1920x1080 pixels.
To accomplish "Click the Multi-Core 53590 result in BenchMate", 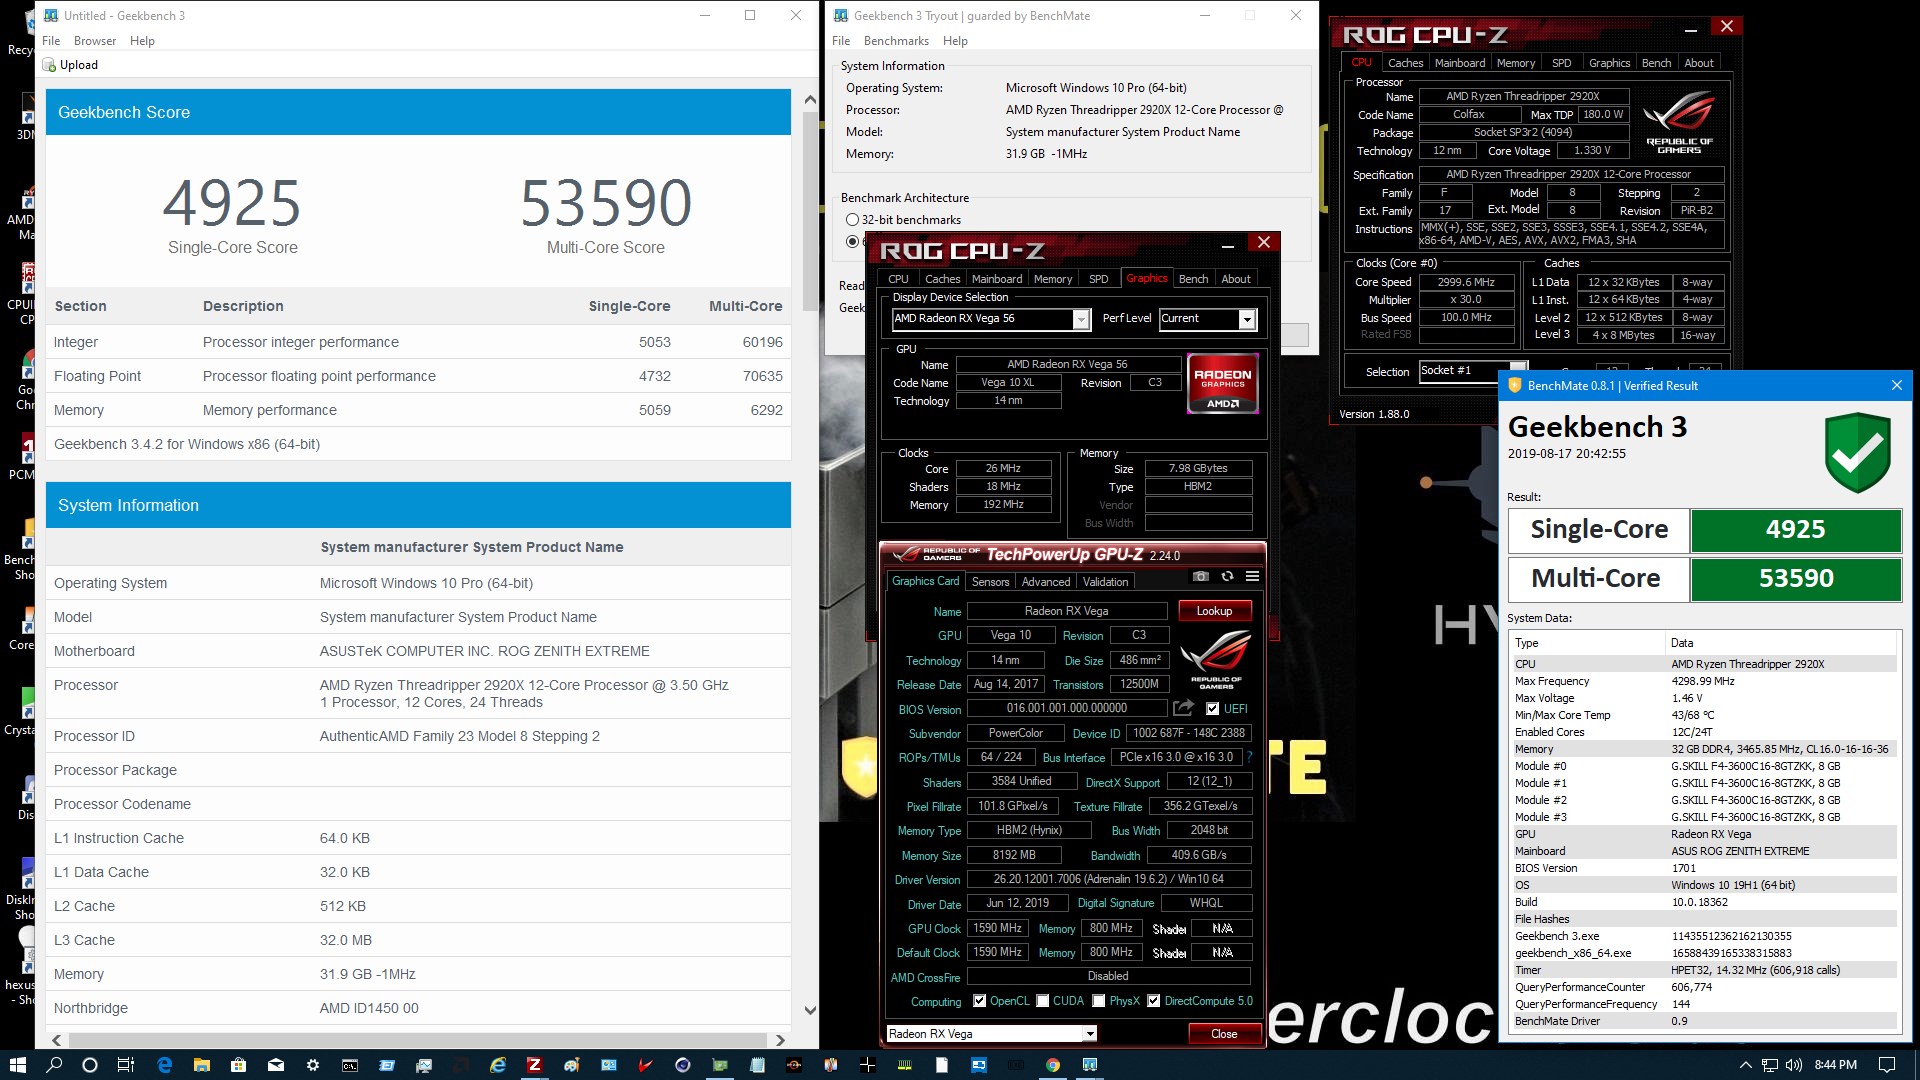I will [x=1795, y=579].
